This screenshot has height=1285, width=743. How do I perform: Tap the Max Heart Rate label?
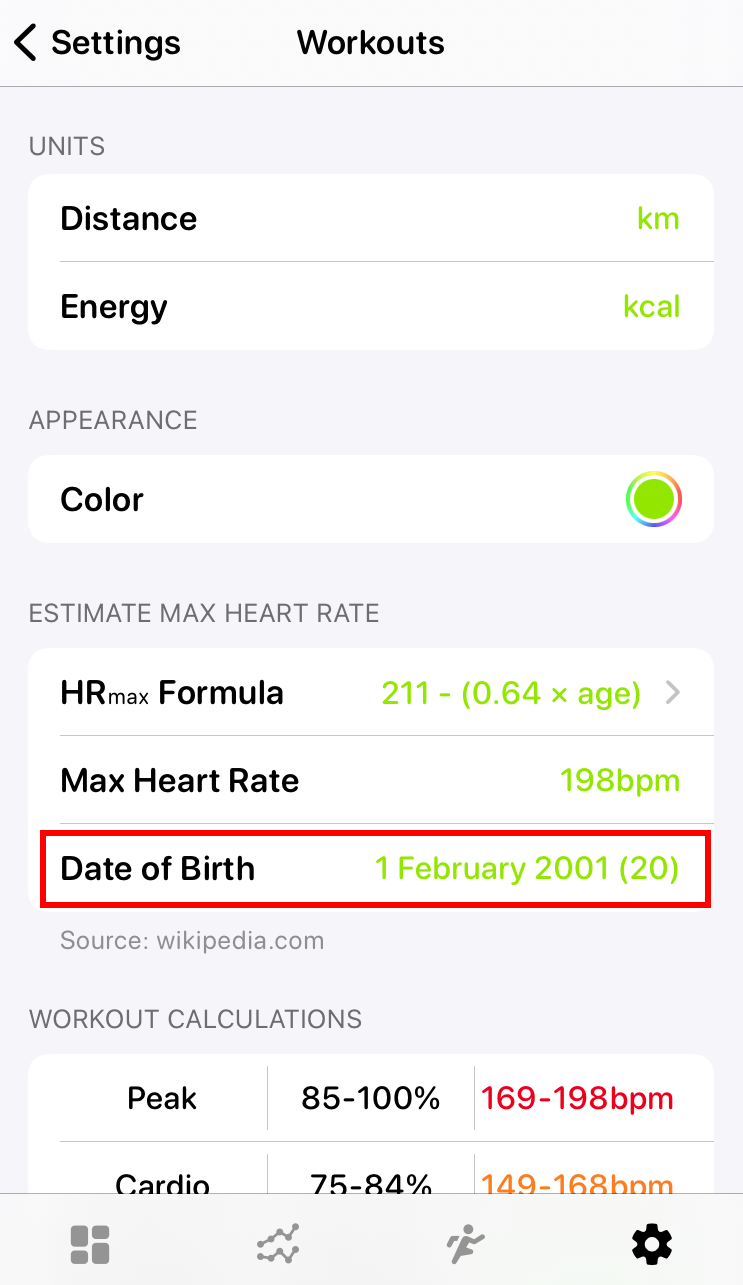pos(180,780)
